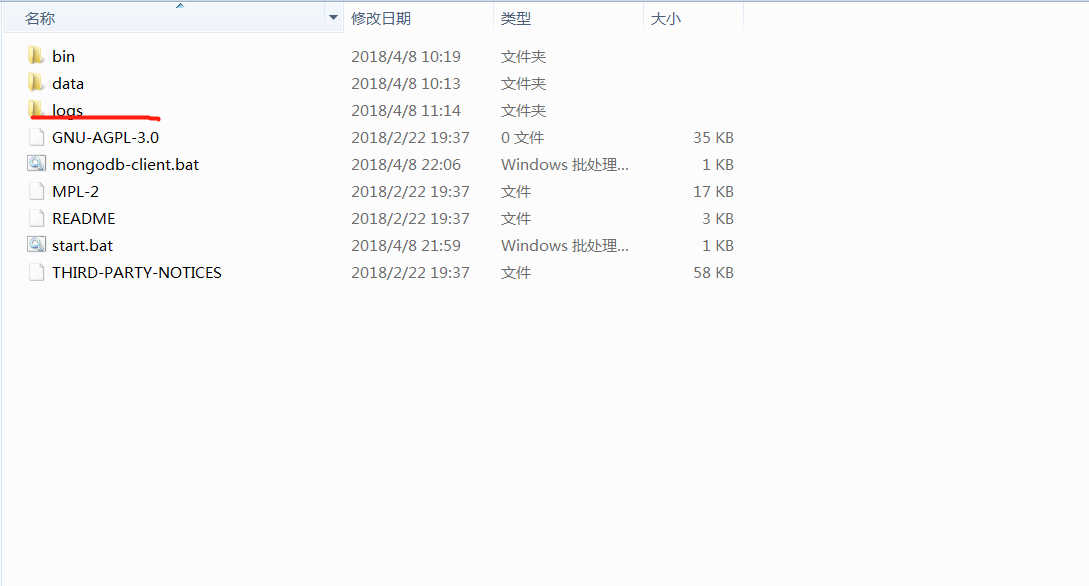The width and height of the screenshot is (1089, 586).
Task: Select the file name 'bin'
Action: (x=63, y=56)
